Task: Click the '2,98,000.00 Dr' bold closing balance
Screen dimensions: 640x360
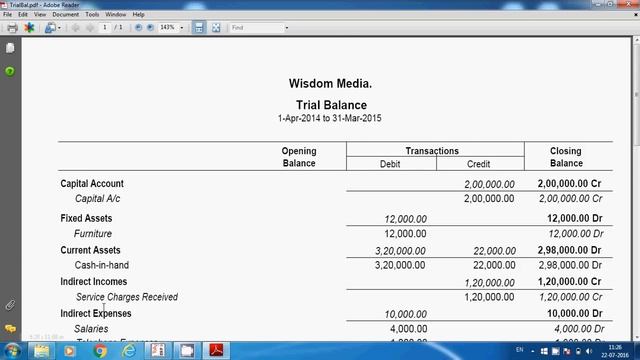Action: [x=569, y=250]
